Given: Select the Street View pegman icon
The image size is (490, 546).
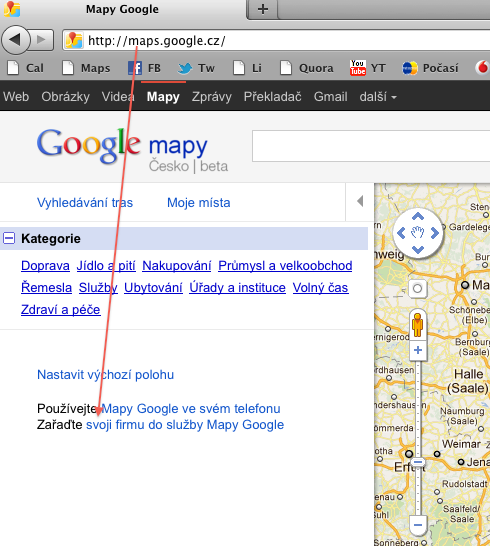Looking at the screenshot, I should click(417, 325).
